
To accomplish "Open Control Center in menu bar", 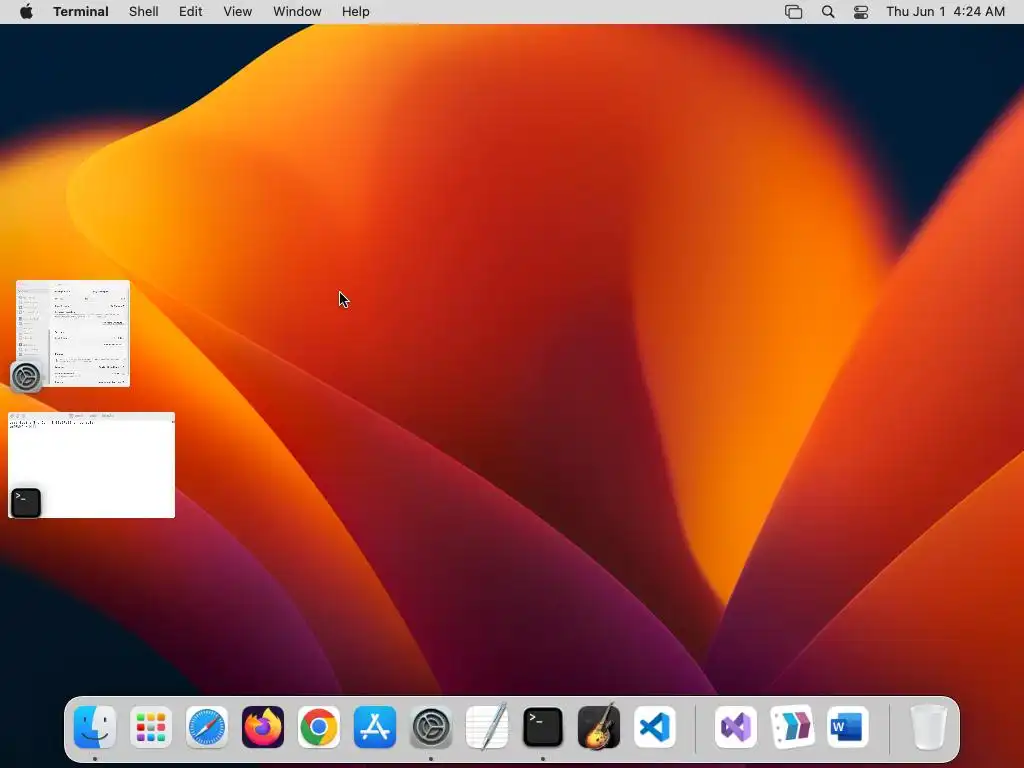I will pyautogui.click(x=861, y=12).
